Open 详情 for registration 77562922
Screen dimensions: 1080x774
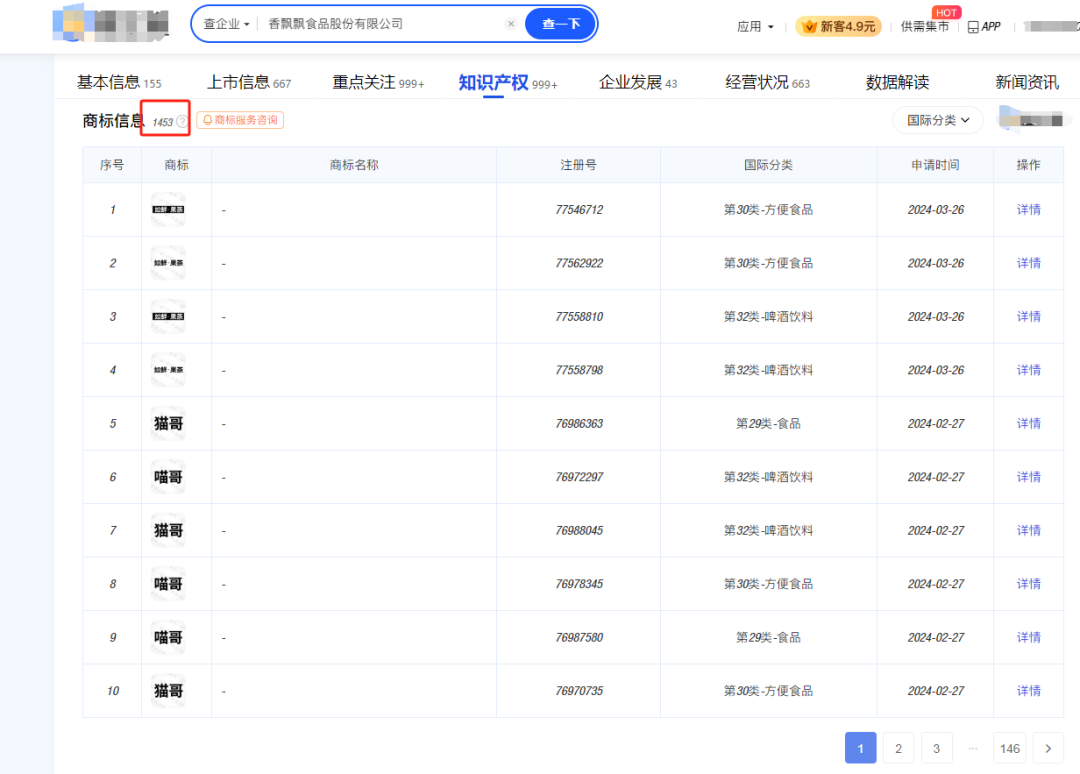coord(1028,263)
